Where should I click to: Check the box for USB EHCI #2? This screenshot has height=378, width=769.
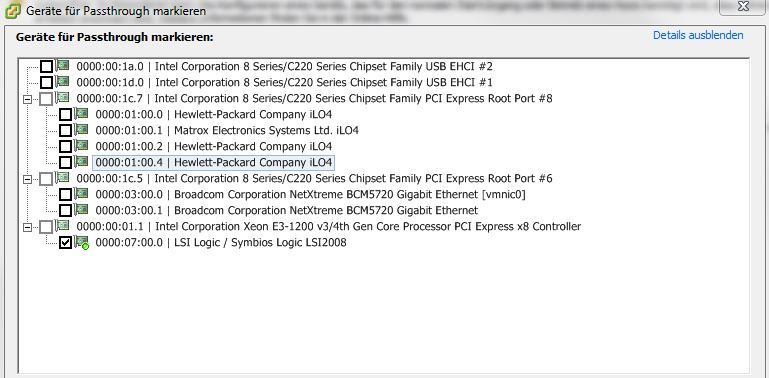[x=46, y=66]
